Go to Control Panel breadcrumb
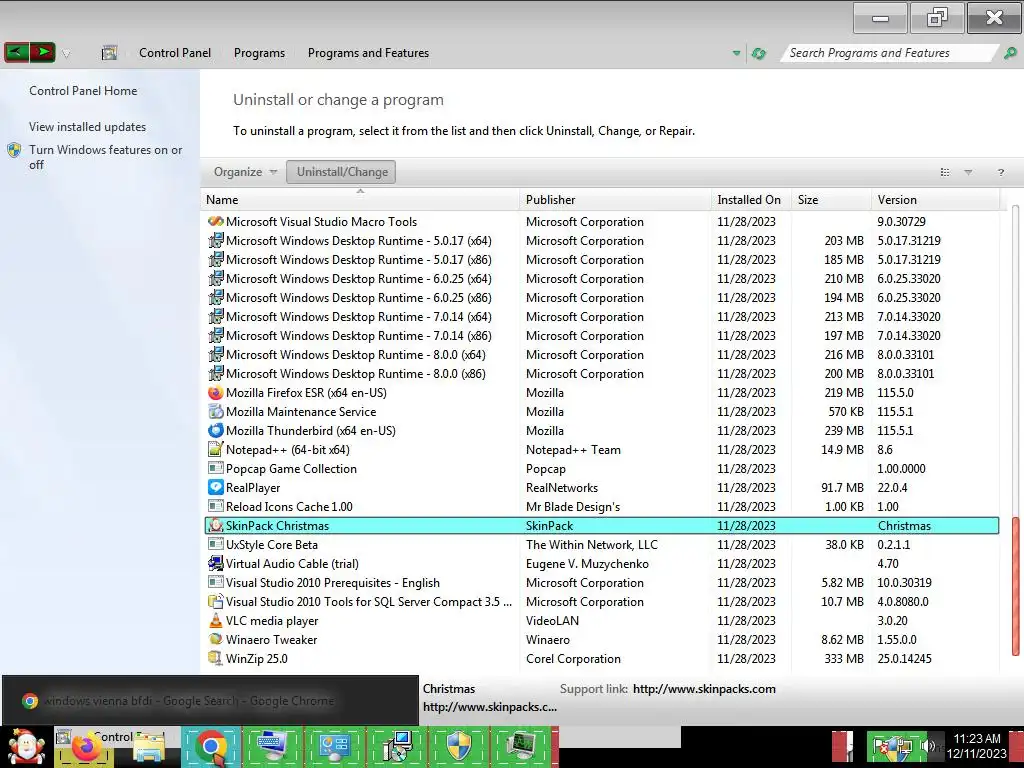 tap(175, 53)
